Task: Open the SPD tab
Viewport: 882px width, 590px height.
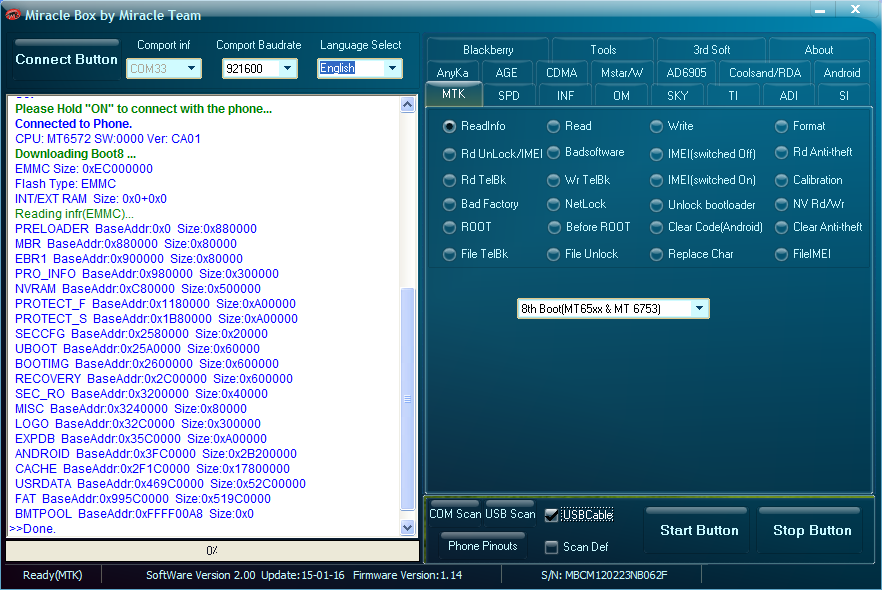Action: pos(508,96)
